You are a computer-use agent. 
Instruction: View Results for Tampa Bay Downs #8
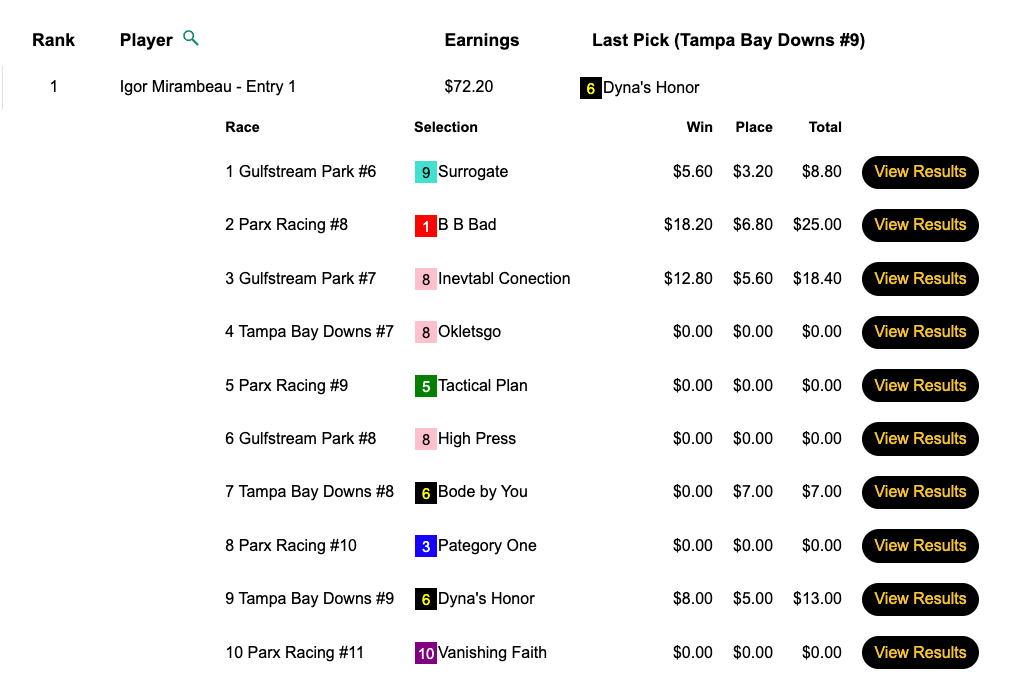920,492
